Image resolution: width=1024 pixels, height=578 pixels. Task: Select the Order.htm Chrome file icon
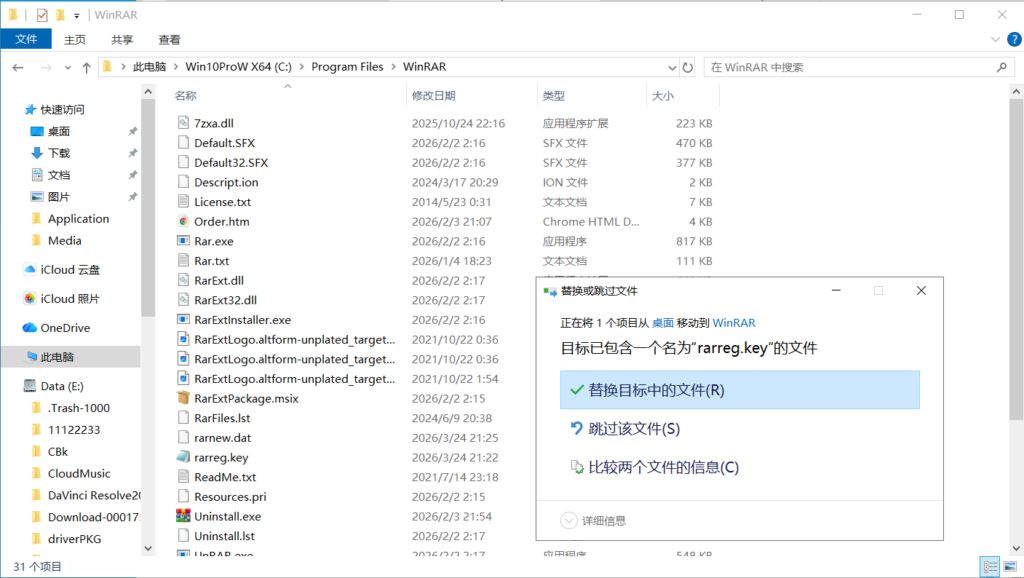(183, 221)
